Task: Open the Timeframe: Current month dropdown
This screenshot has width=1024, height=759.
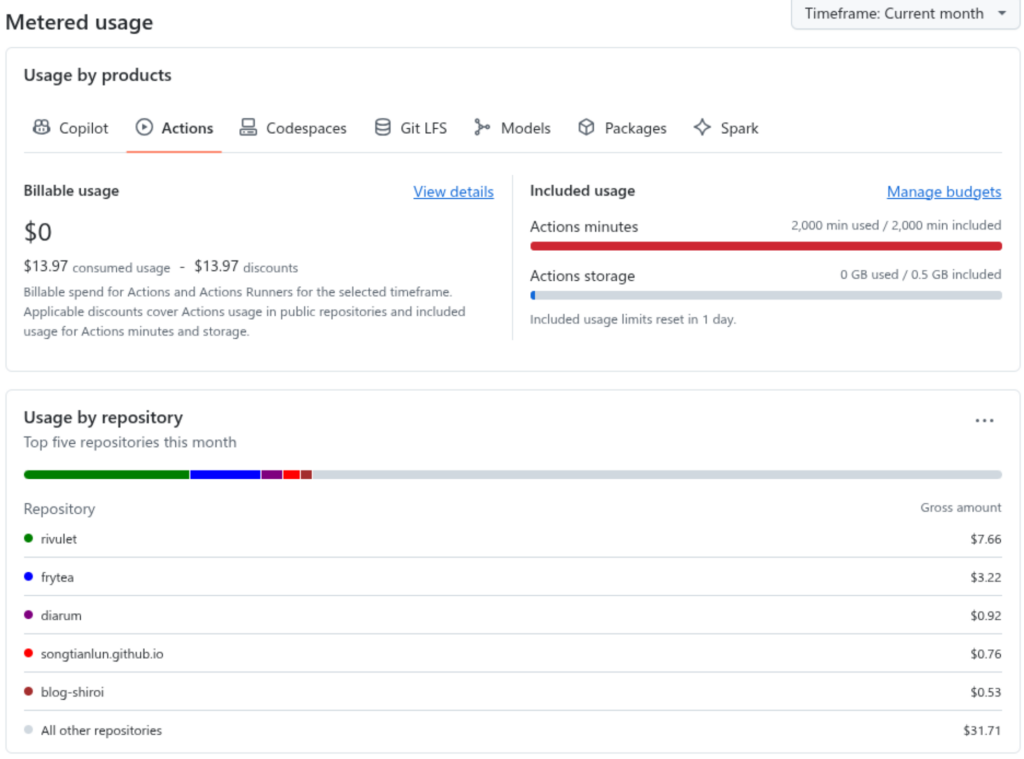Action: [x=905, y=14]
